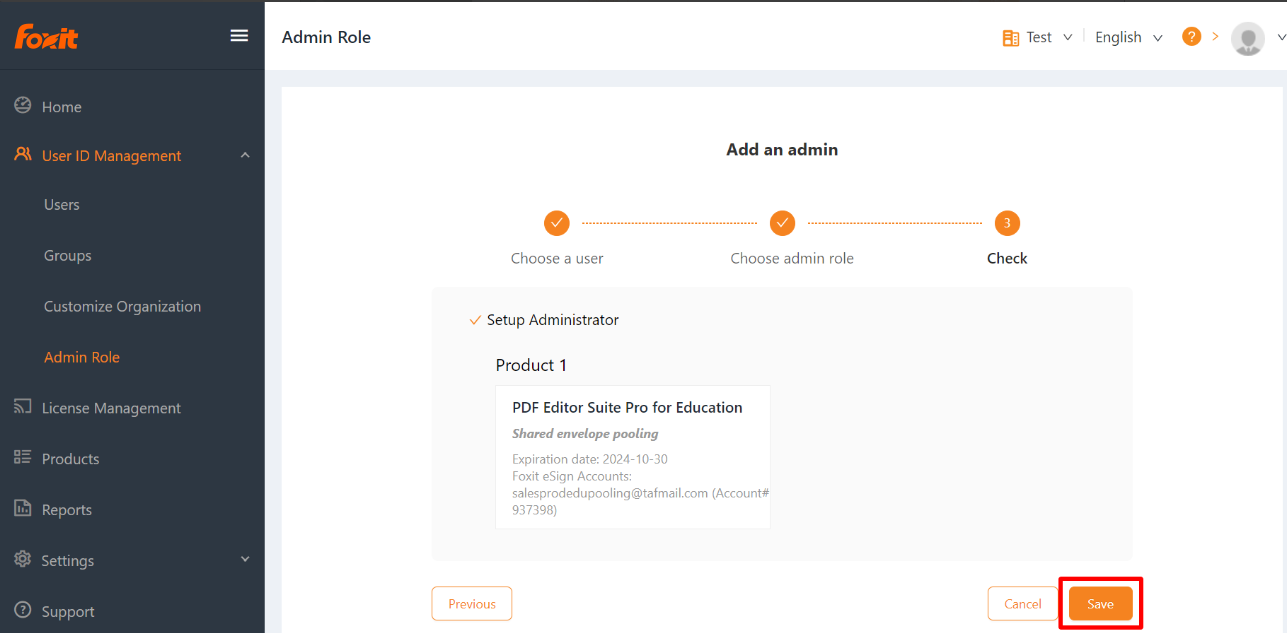Image resolution: width=1287 pixels, height=633 pixels.
Task: Click the Setup Administrator checkmark
Action: tap(475, 321)
